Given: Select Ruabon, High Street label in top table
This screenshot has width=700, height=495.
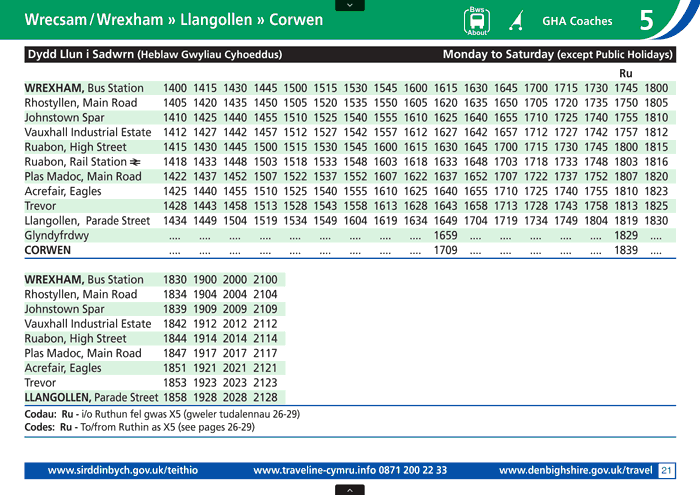Looking at the screenshot, I should [x=75, y=147].
